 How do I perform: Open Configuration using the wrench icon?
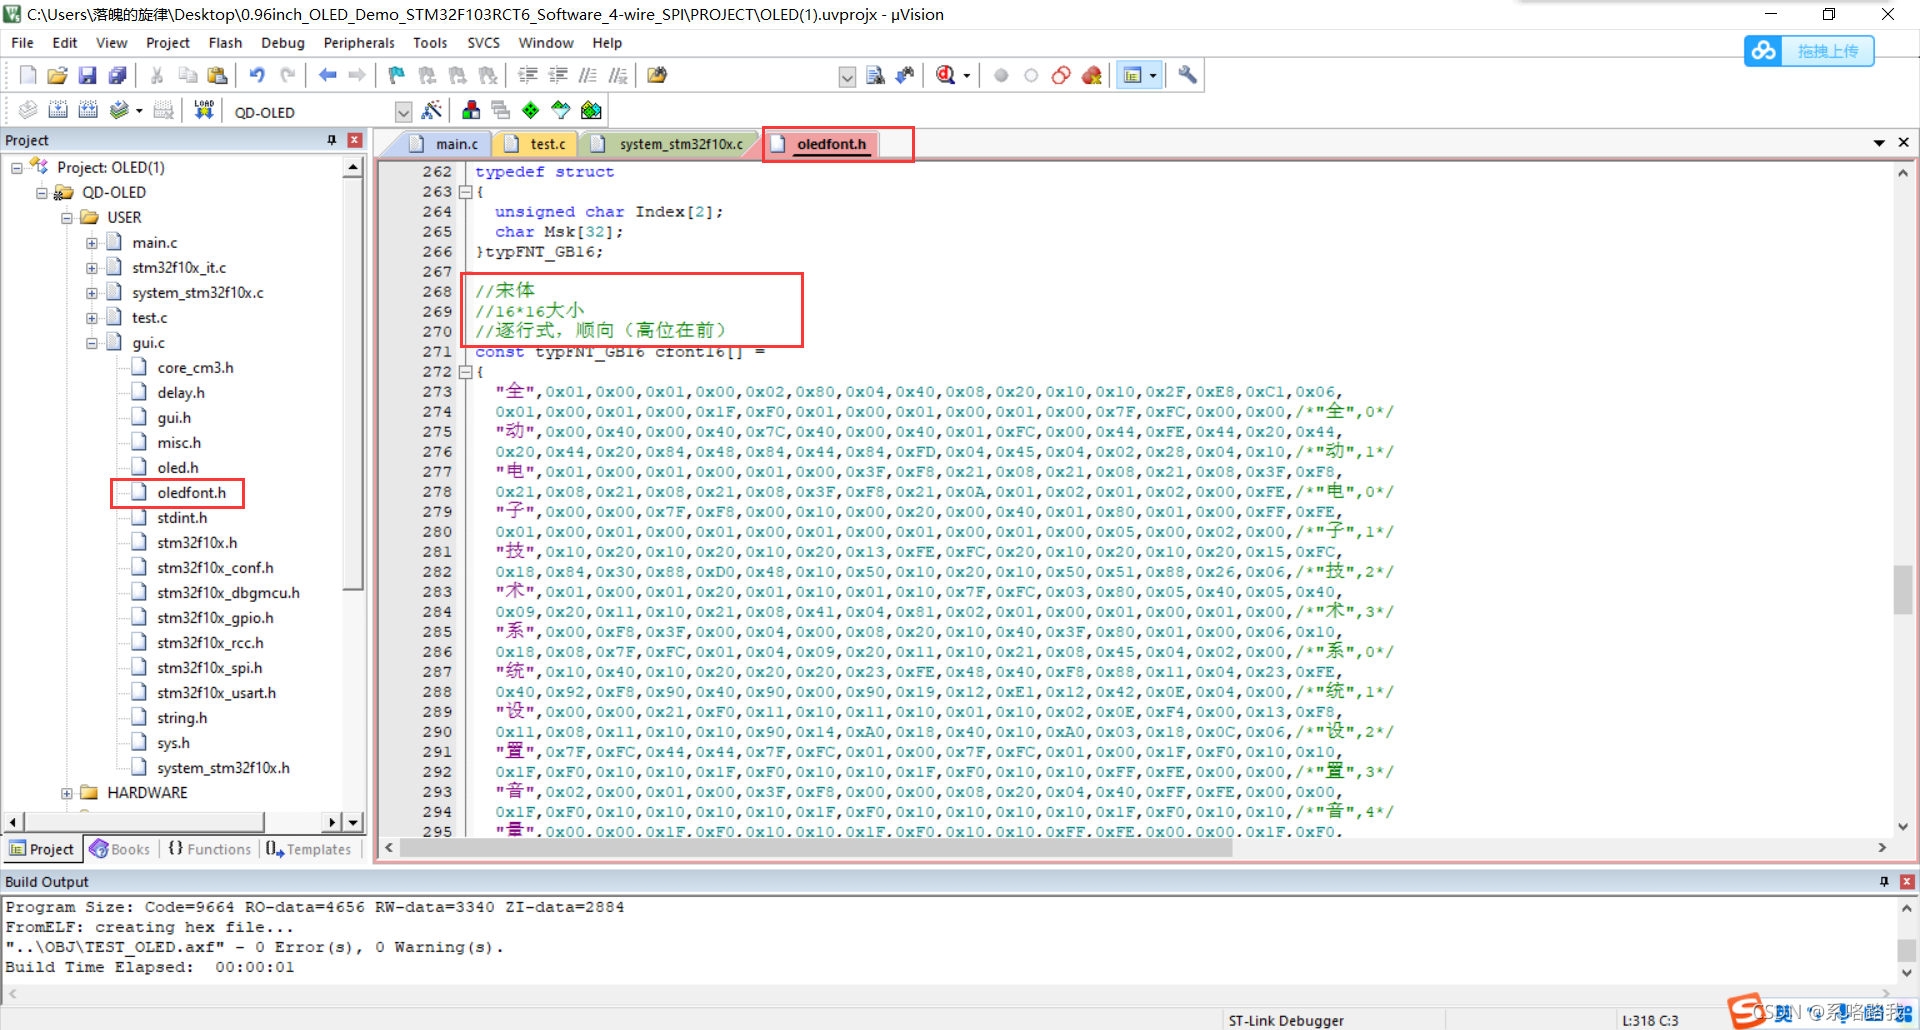pyautogui.click(x=1187, y=75)
